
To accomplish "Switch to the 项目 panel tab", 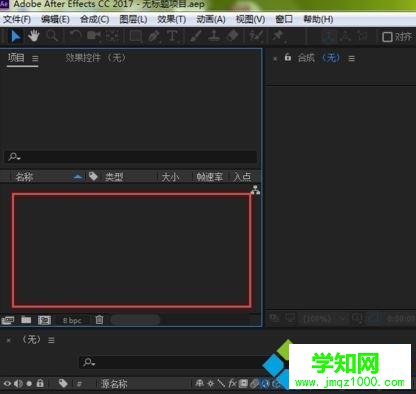I will point(16,58).
